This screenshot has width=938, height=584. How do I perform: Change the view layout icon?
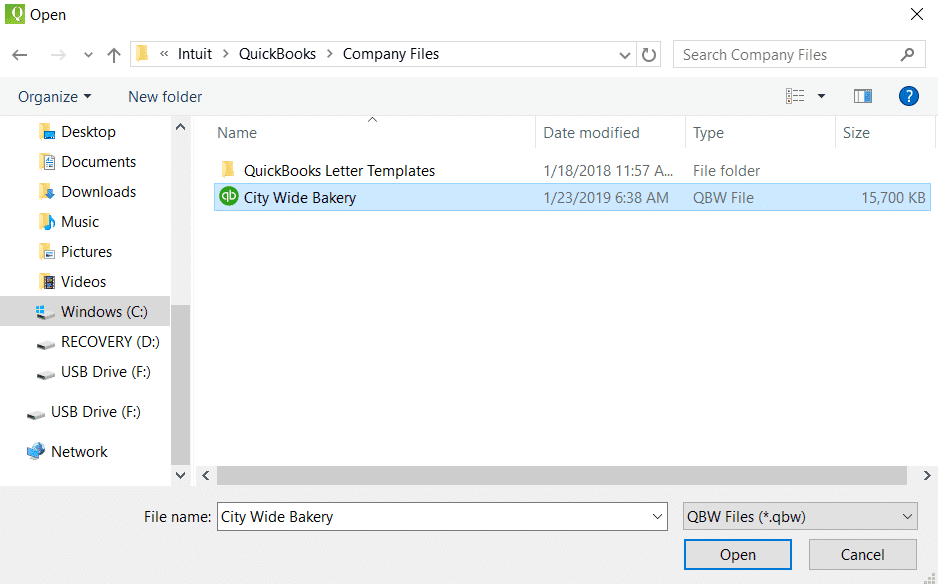click(x=795, y=96)
